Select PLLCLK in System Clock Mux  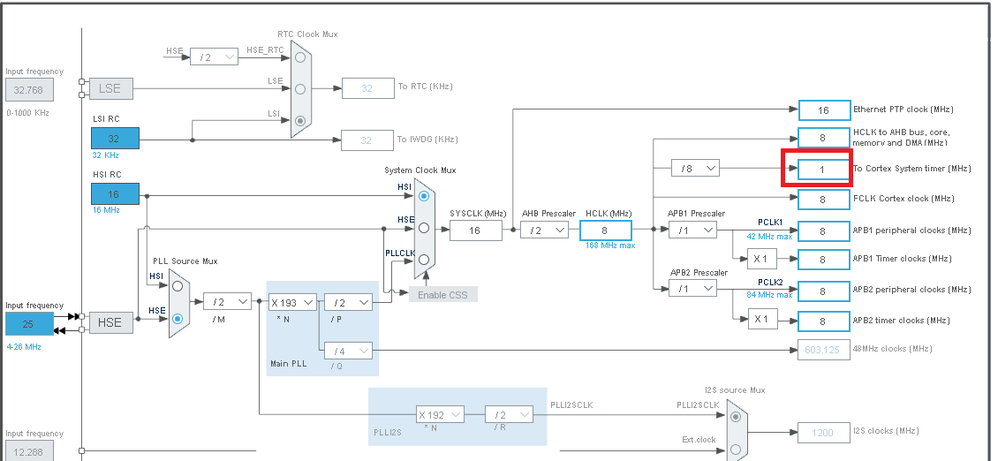pos(424,259)
